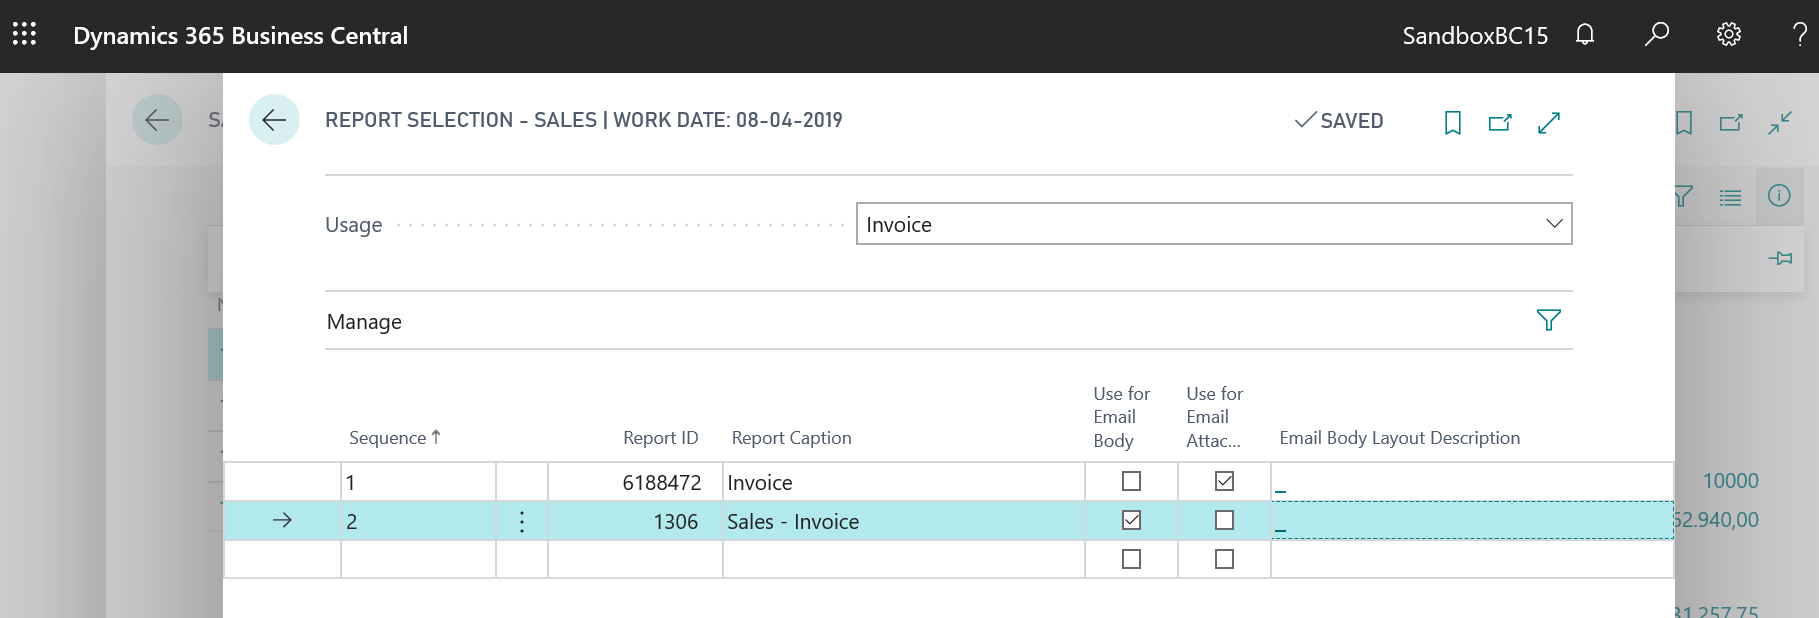
Task: Open the Usage dropdown showing Invoice
Action: click(1214, 224)
